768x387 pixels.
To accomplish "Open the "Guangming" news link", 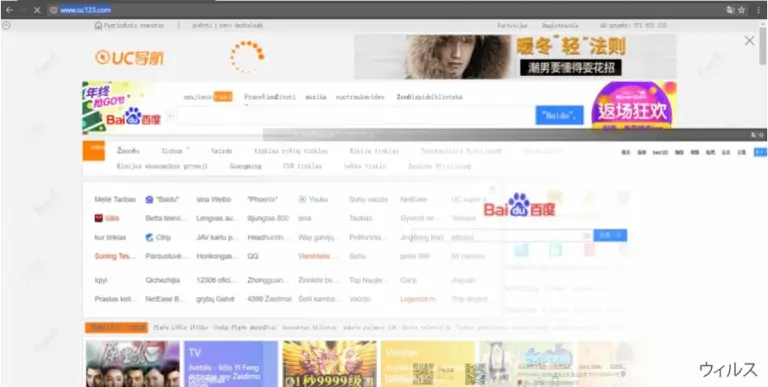I will 245,167.
